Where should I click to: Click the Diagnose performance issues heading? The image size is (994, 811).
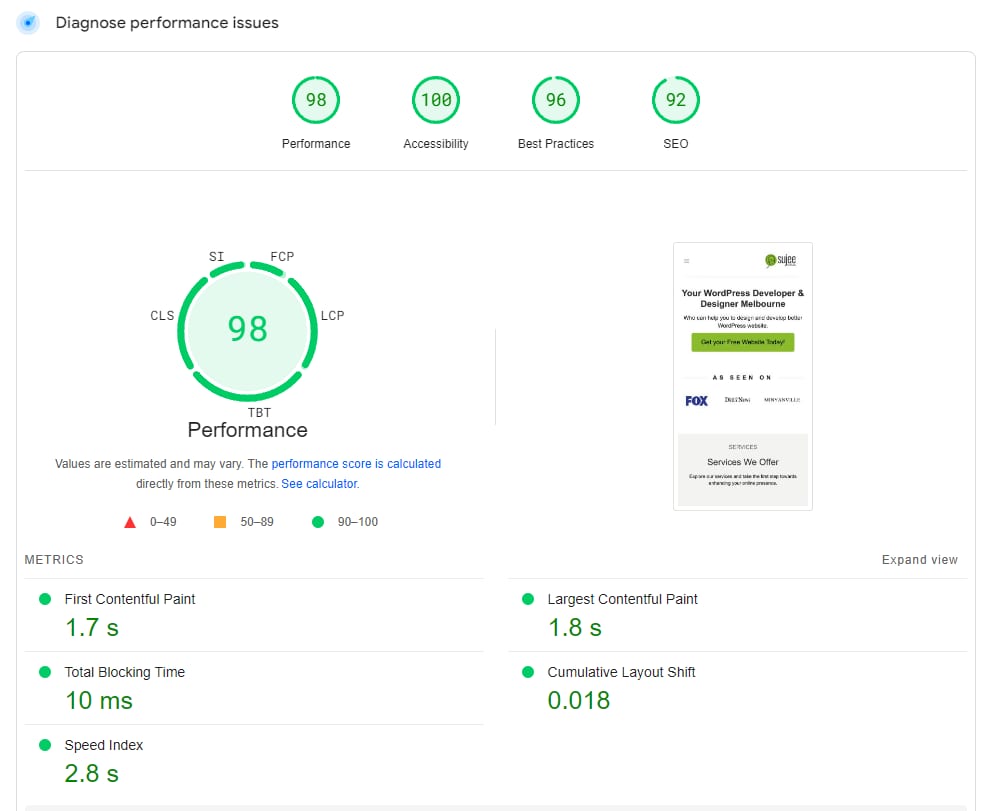[x=167, y=23]
